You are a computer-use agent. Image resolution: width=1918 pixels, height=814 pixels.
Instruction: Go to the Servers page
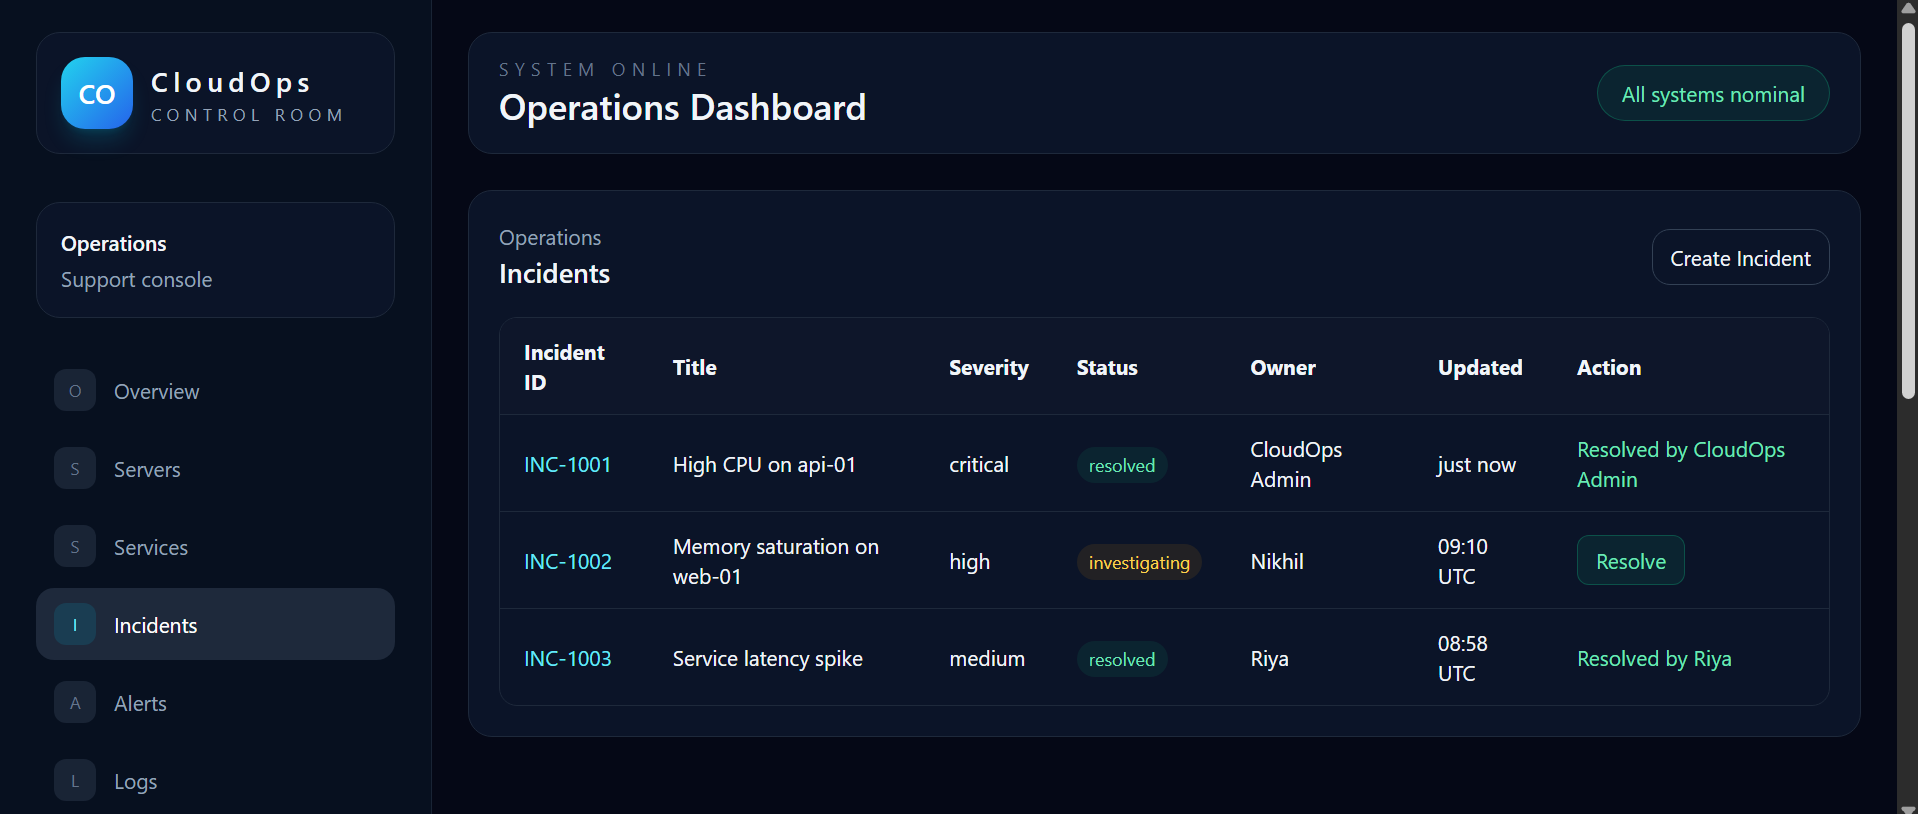(x=215, y=469)
